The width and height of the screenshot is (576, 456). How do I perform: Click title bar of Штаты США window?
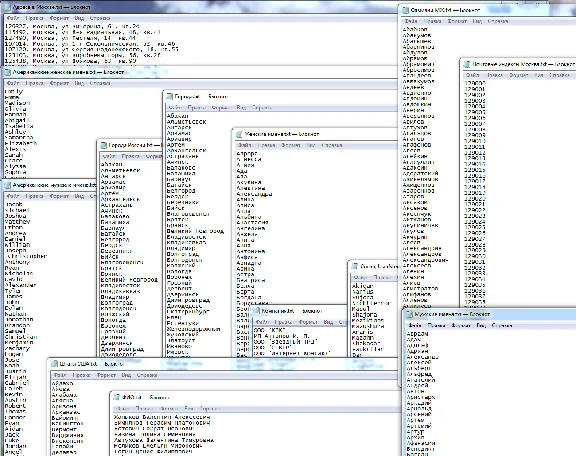[x=224, y=364]
